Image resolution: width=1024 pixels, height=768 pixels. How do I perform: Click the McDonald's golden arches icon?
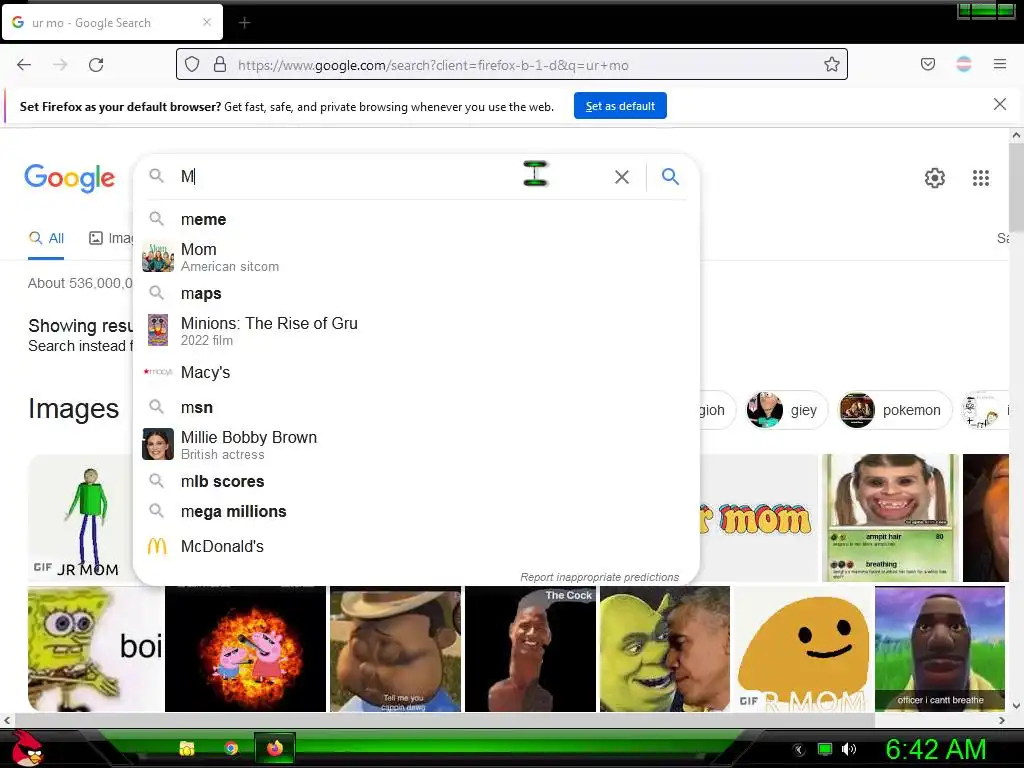tap(157, 546)
